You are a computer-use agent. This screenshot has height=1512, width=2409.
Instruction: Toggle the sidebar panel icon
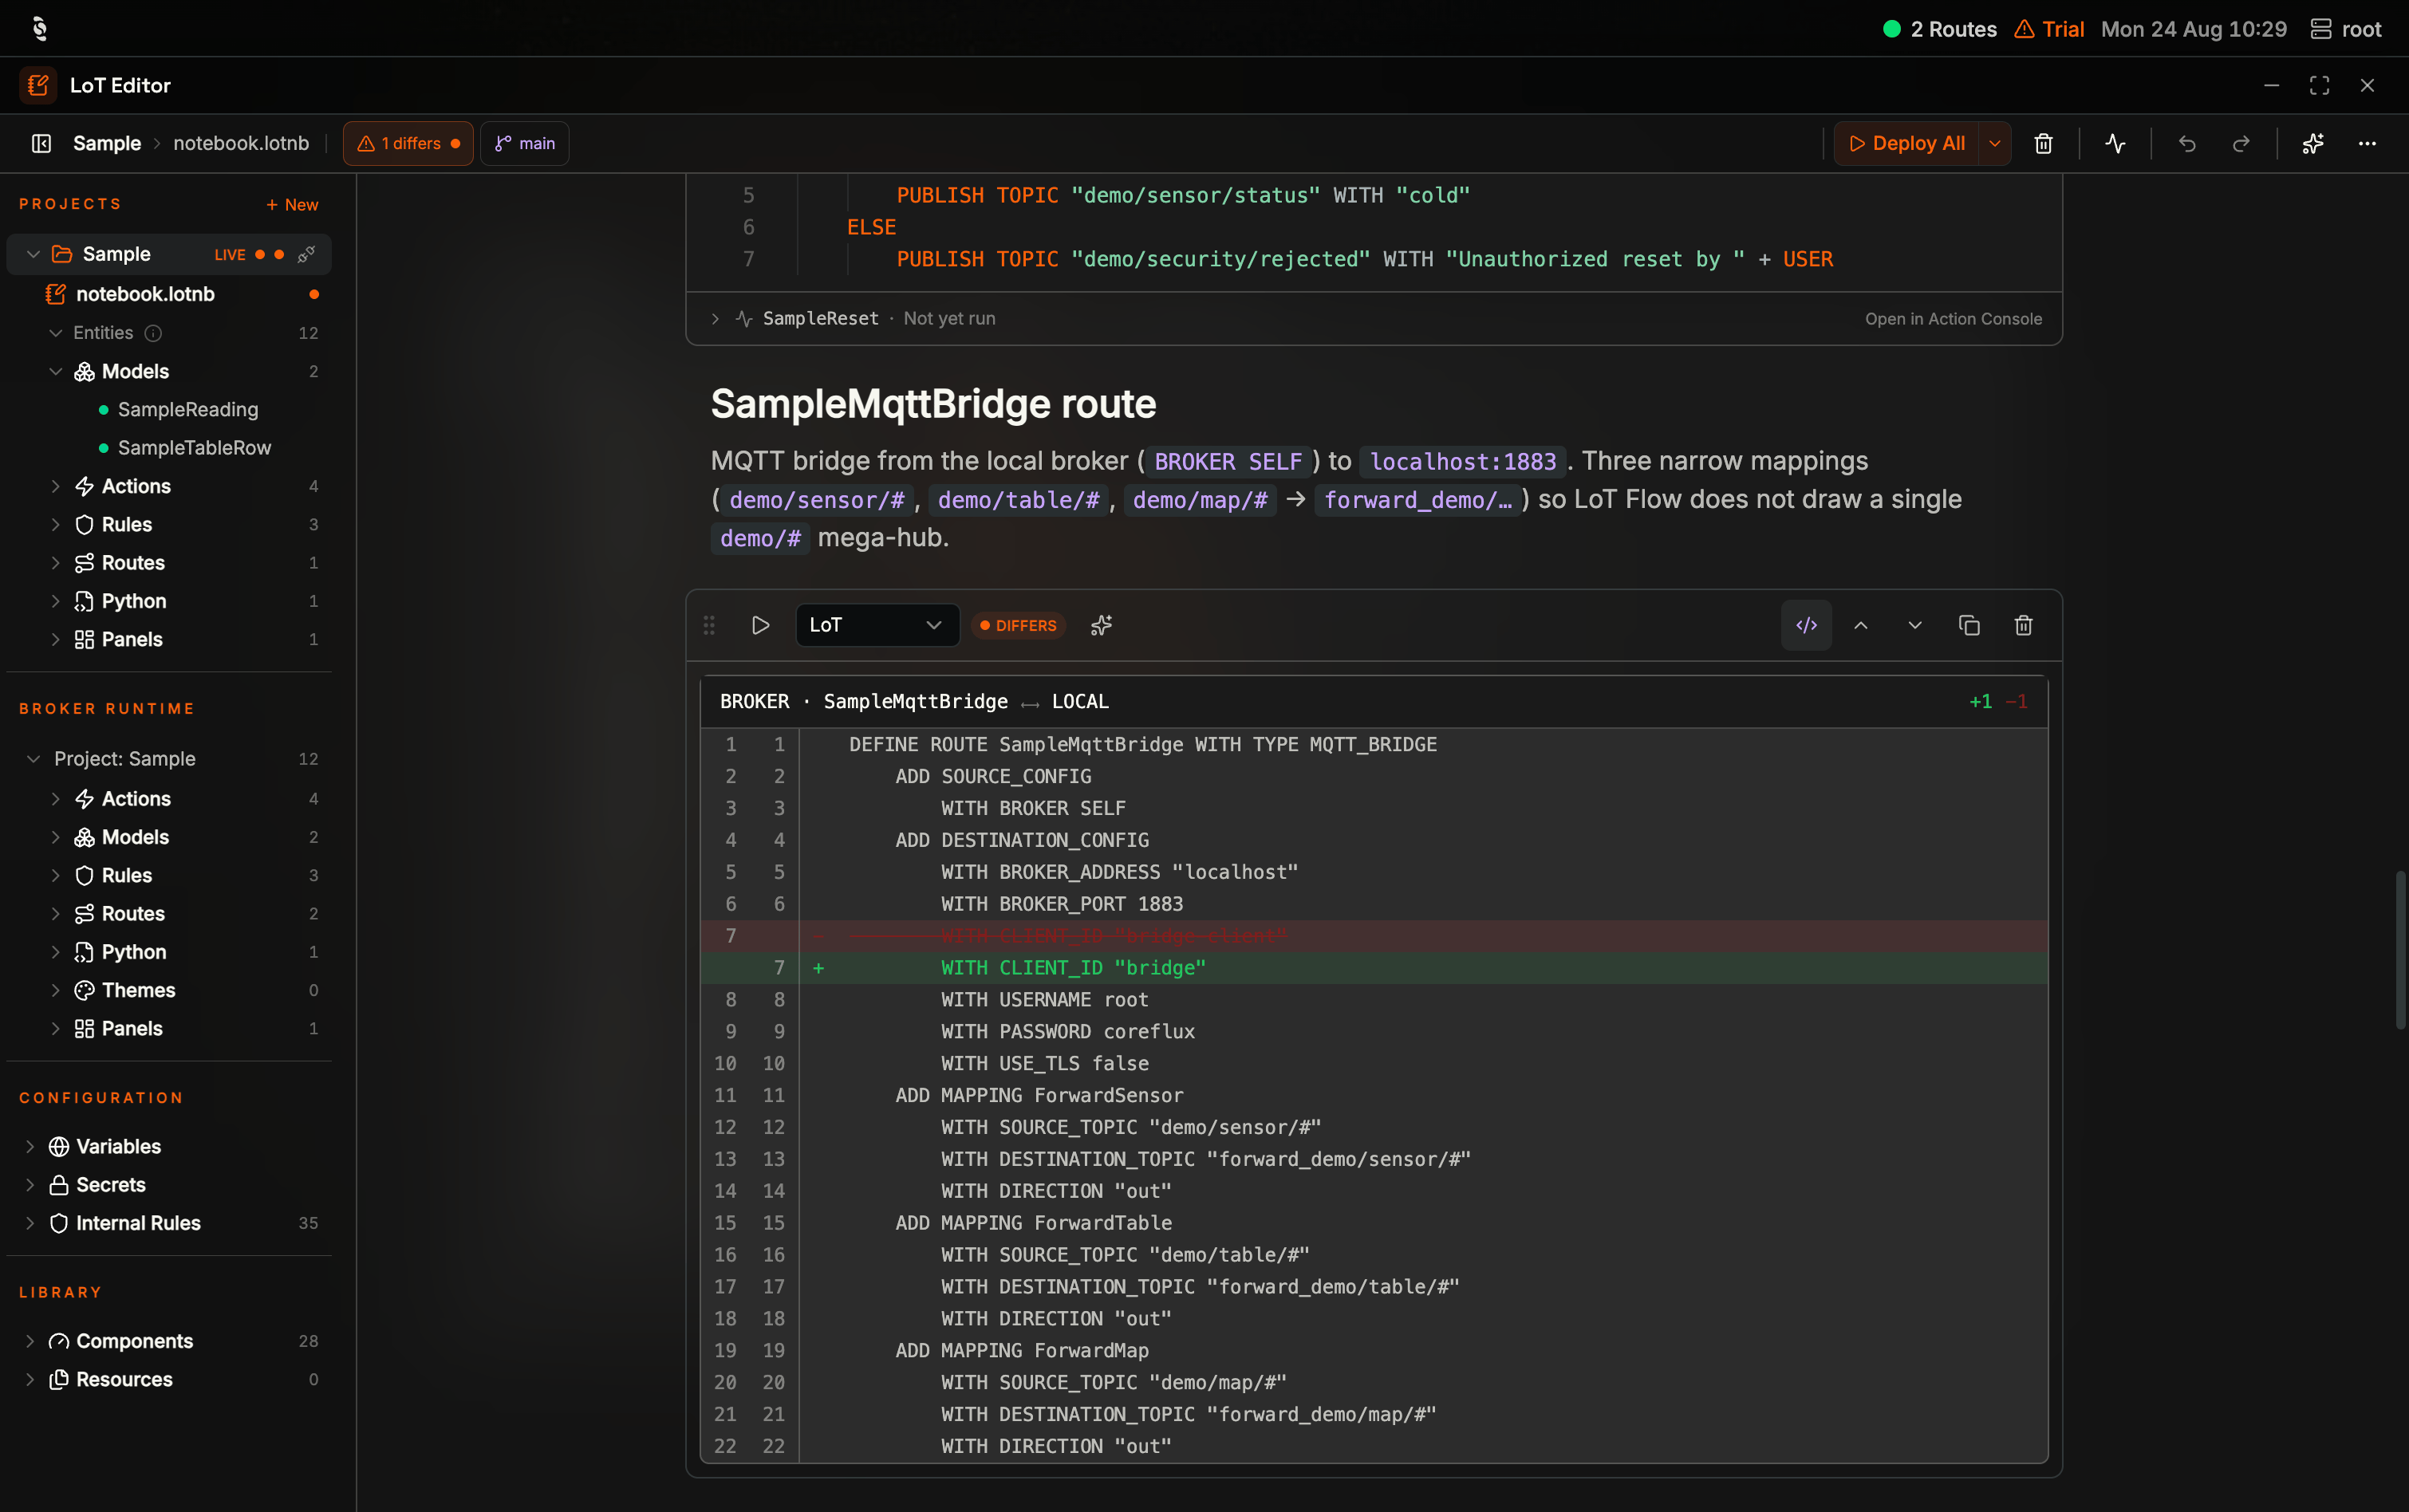(x=41, y=143)
